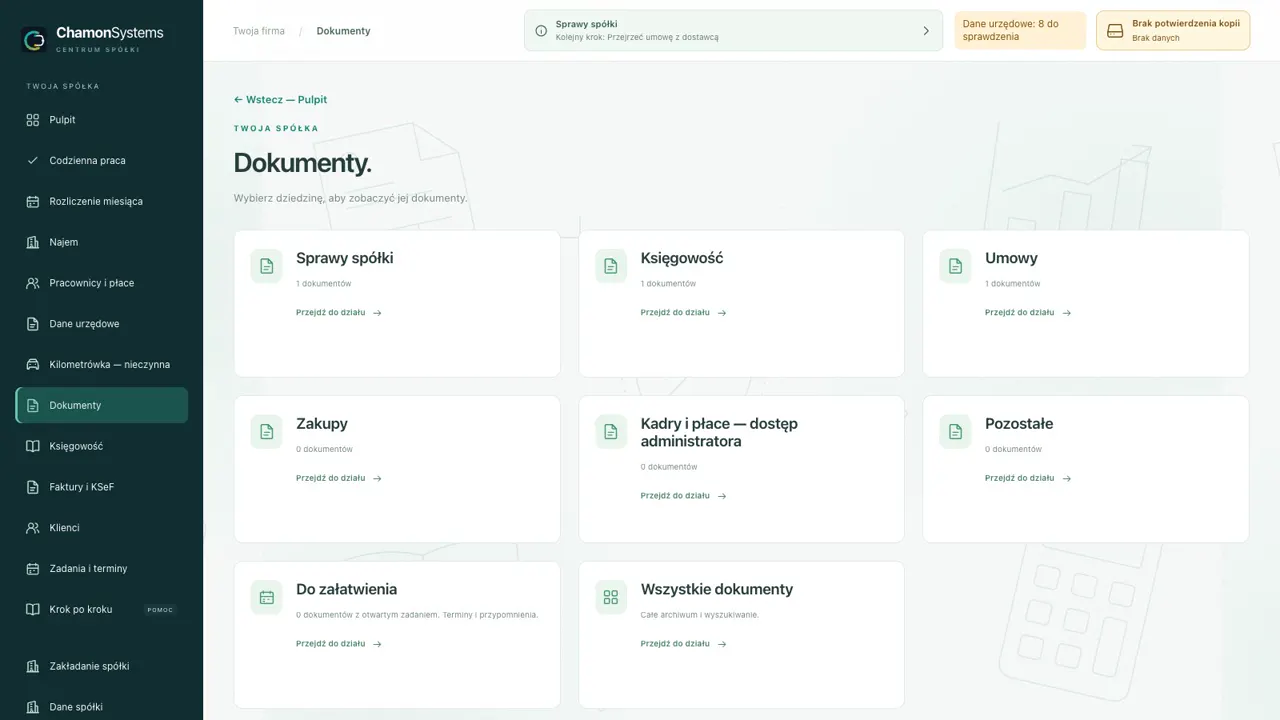Screen dimensions: 1280x720
Task: Click the Całe archiwum i wyszukiwanie description
Action: (700, 615)
